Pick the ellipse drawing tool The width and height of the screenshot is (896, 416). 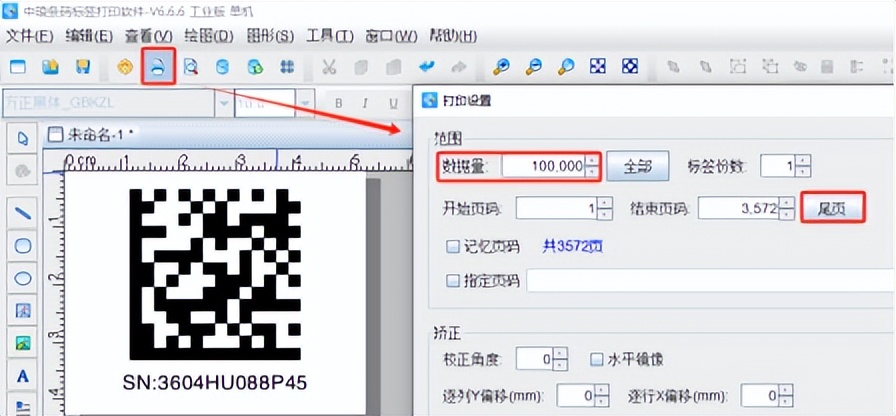pyautogui.click(x=22, y=279)
